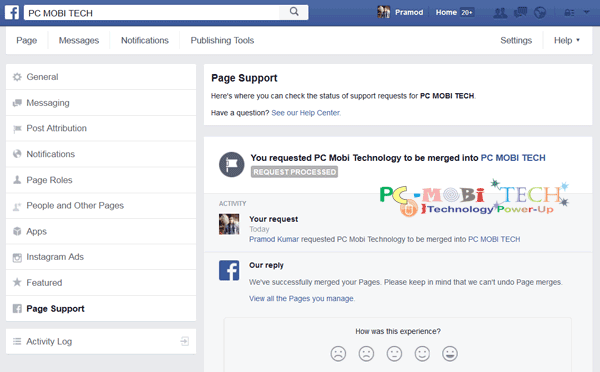This screenshot has width=600, height=372.
Task: Click Facebook logo next to Our reply
Action: [229, 270]
